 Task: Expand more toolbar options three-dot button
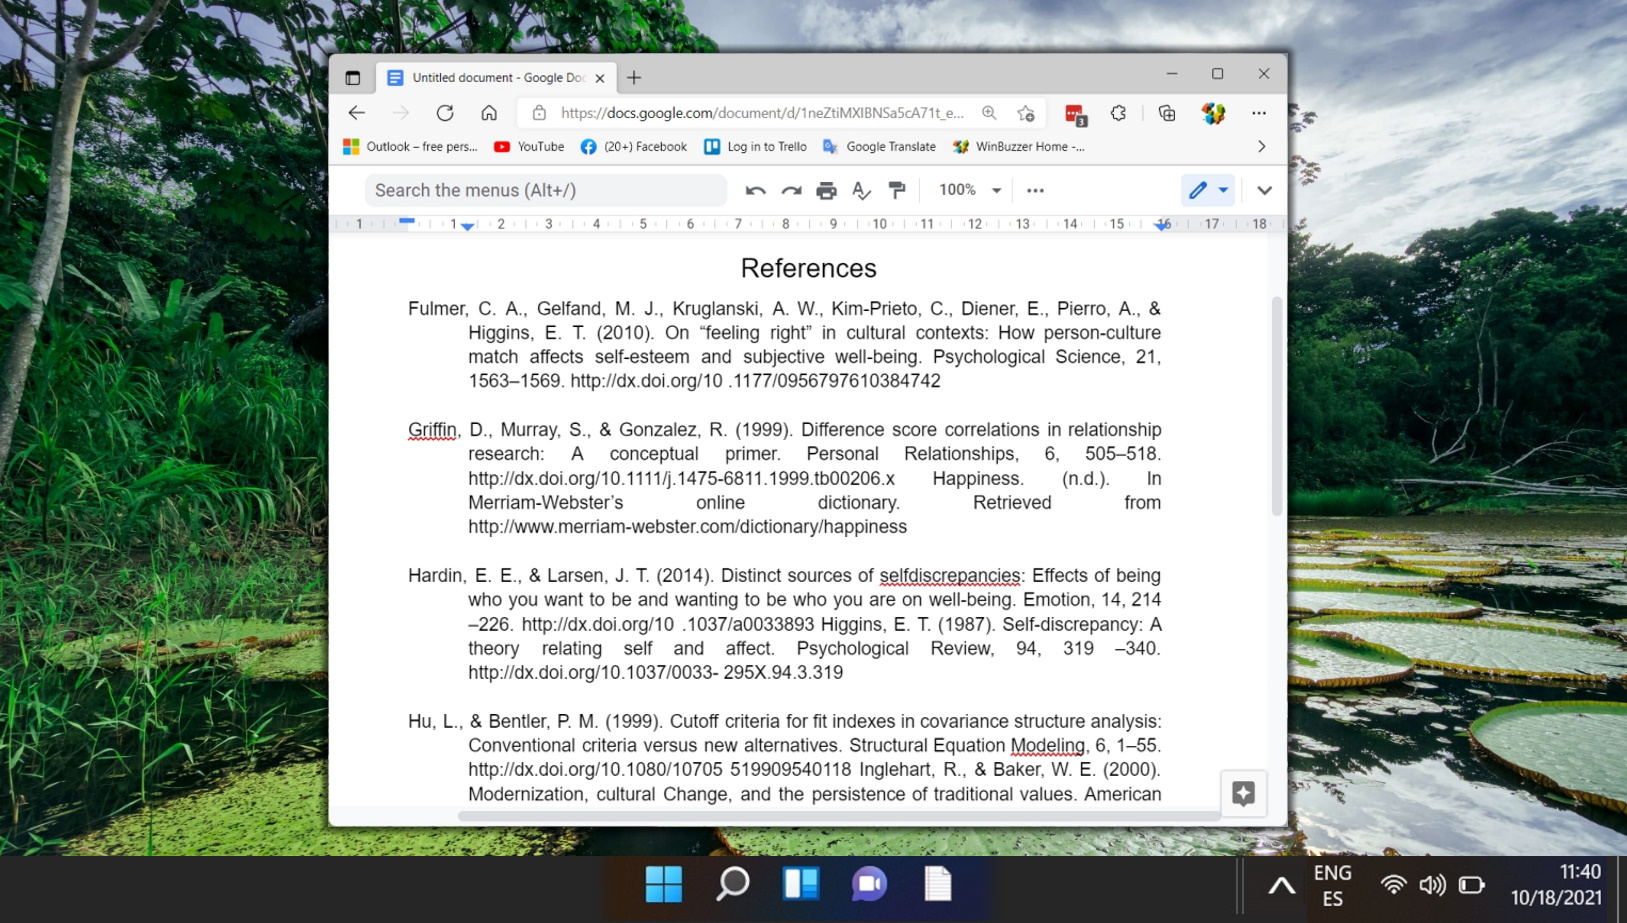(x=1035, y=190)
